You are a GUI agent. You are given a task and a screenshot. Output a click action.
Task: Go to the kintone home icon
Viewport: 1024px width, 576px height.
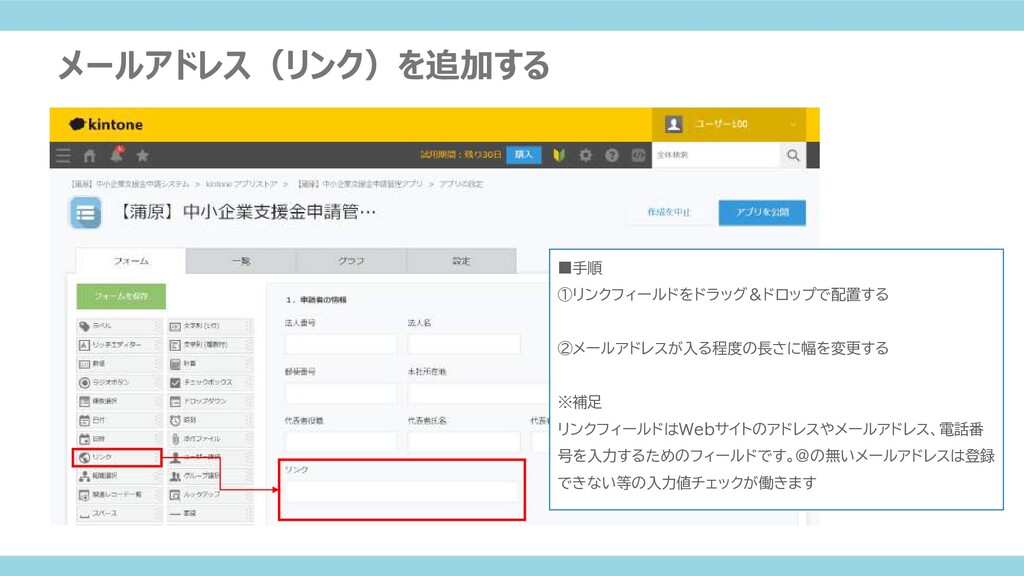89,155
